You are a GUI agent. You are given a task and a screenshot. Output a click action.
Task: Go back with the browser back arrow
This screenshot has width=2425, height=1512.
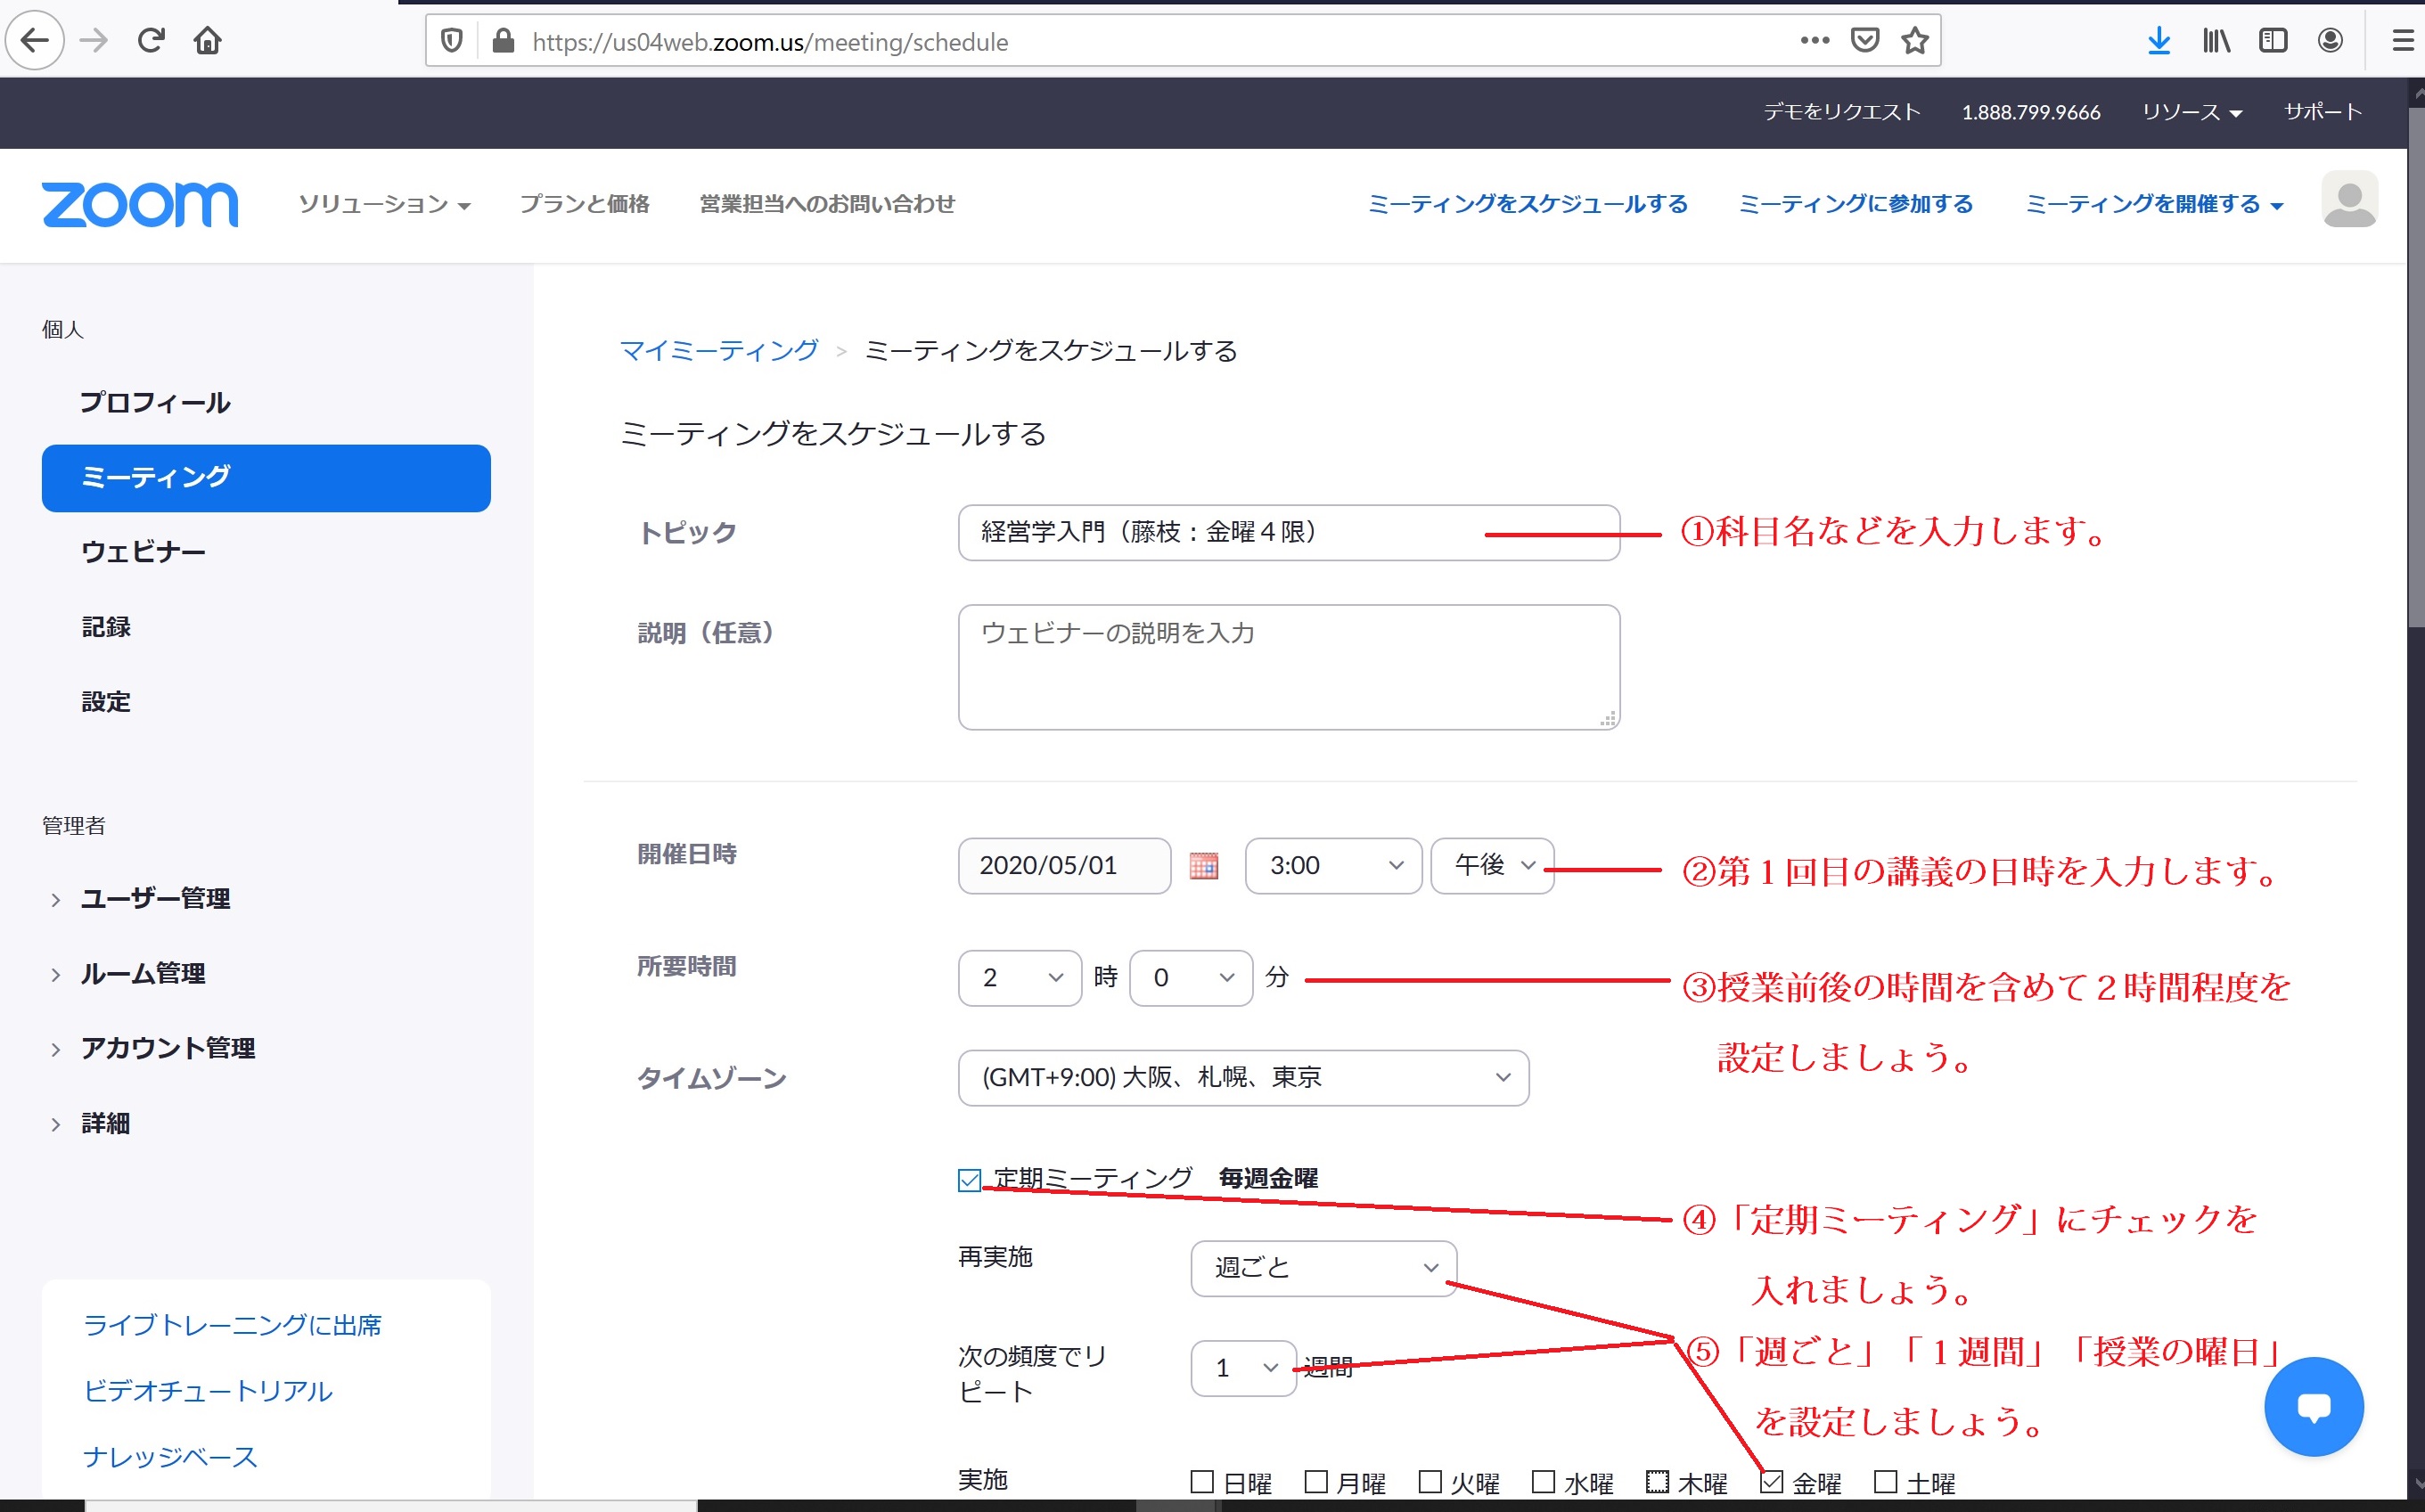pos(35,41)
